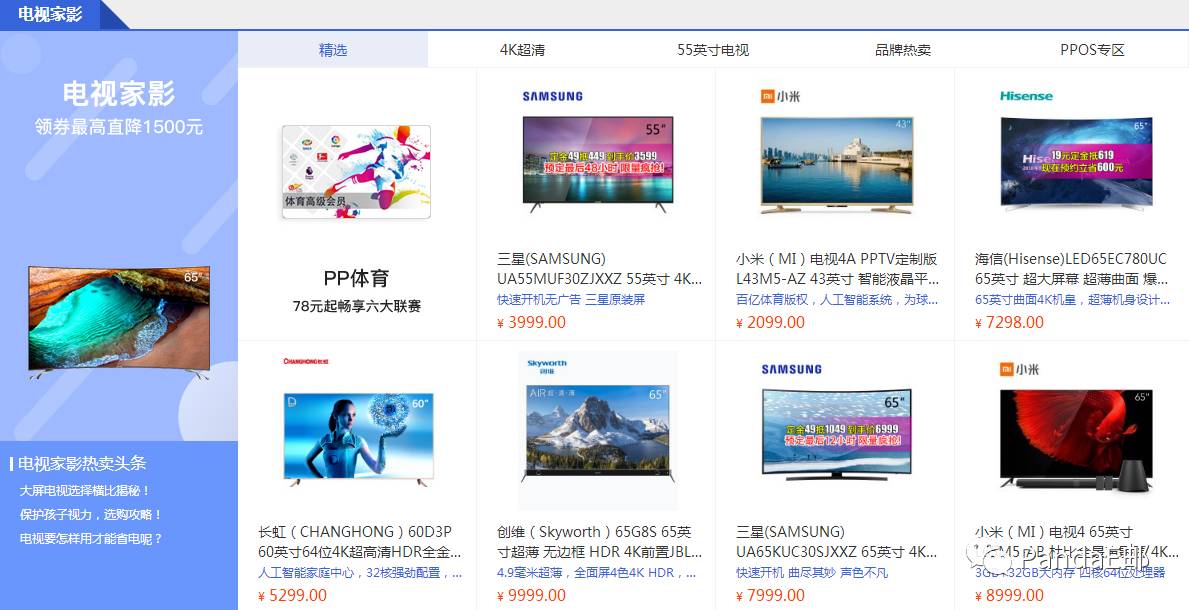This screenshot has width=1189, height=610.
Task: Open the 创维 65G8S product title
Action: click(600, 542)
